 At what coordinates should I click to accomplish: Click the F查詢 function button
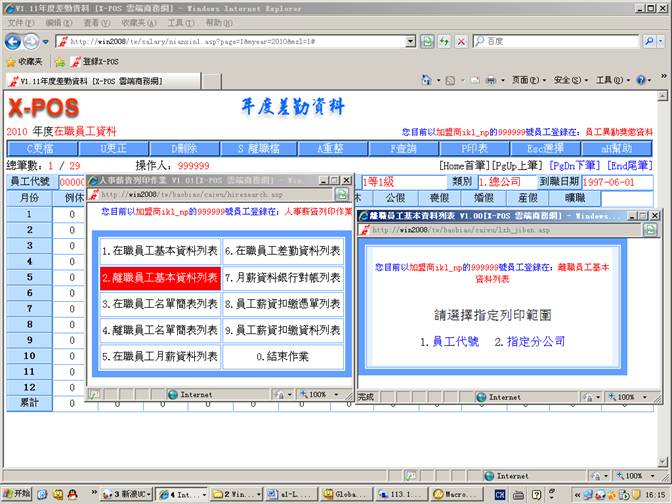[404, 148]
